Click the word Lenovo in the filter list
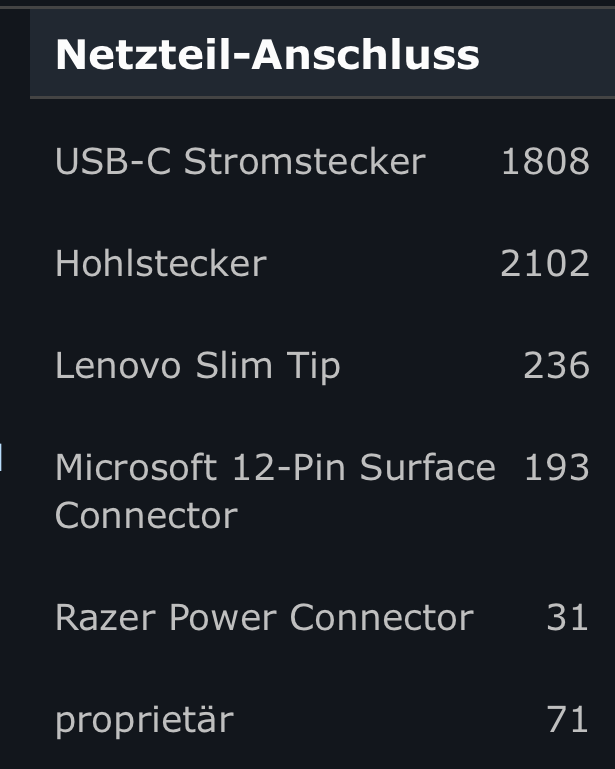Screen dimensions: 615x769 tap(118, 366)
